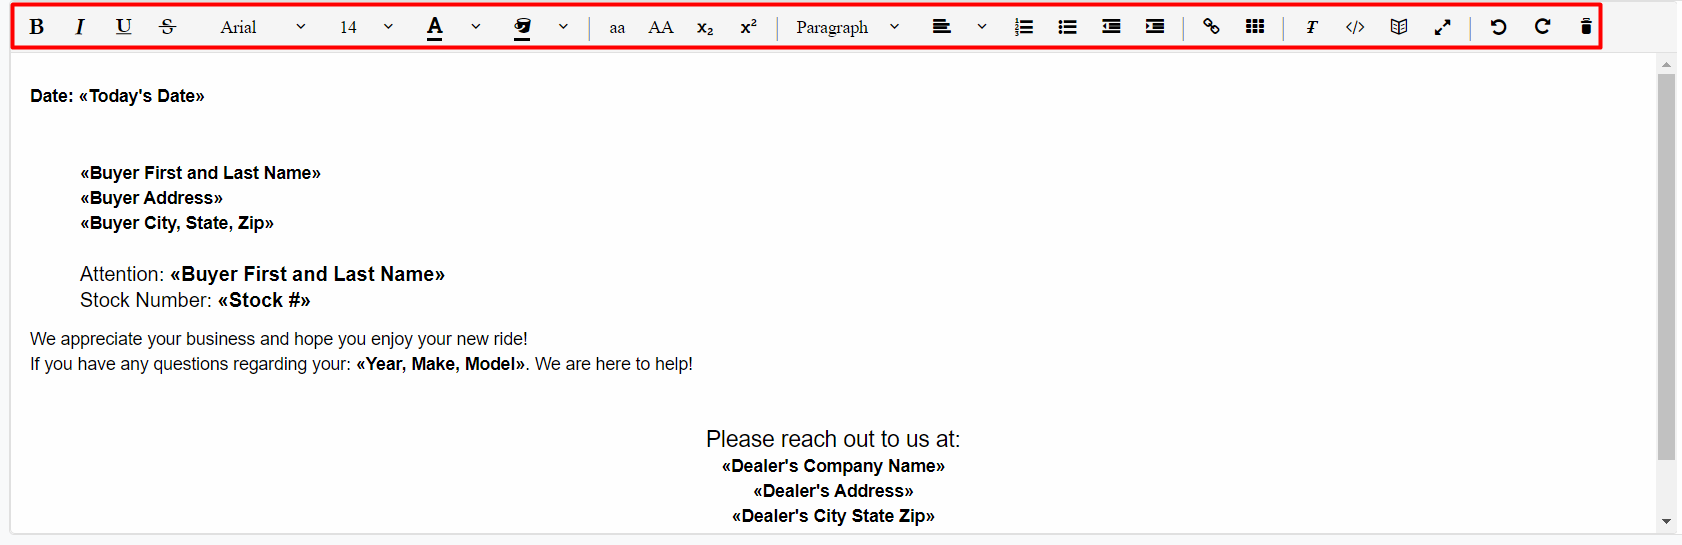
Task: Switch to HTML code view
Action: (1355, 27)
